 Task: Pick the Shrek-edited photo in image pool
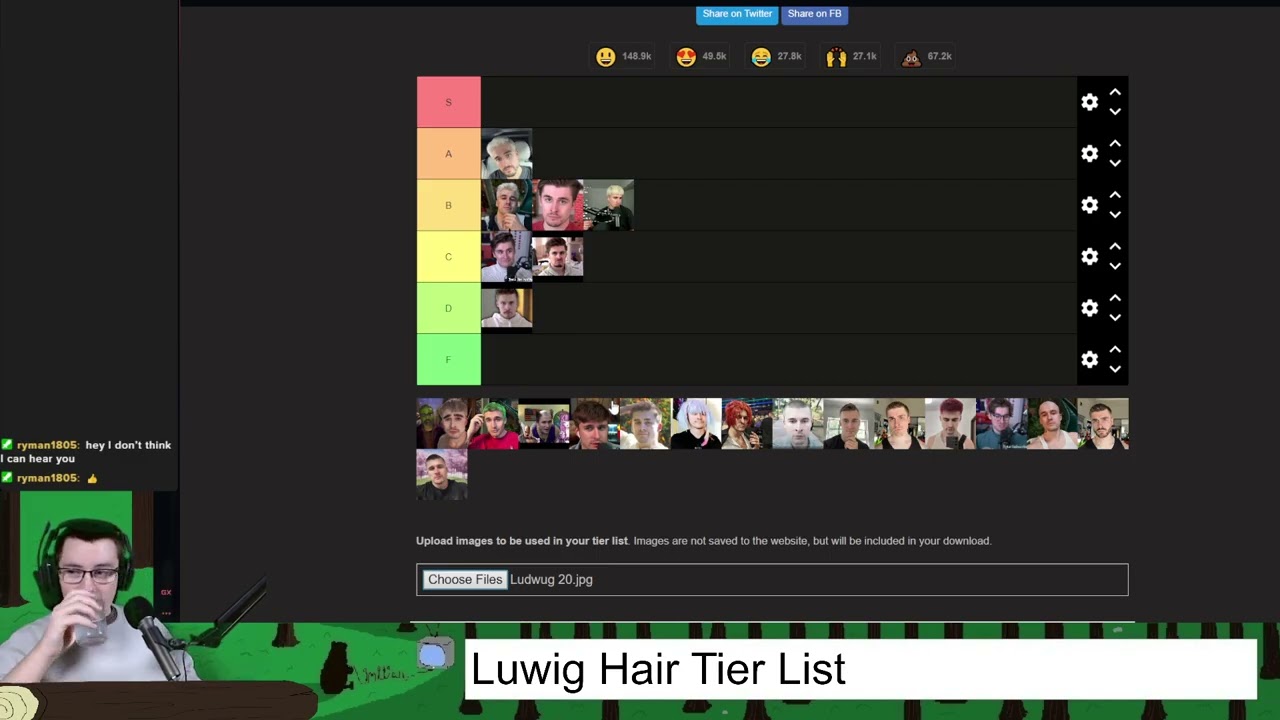(442, 424)
